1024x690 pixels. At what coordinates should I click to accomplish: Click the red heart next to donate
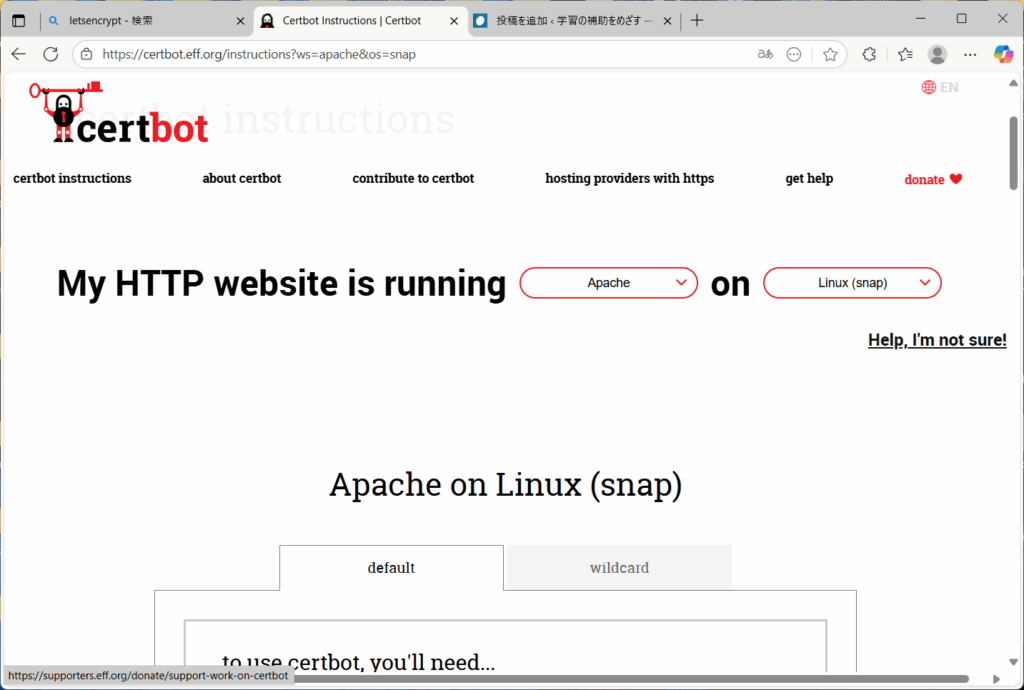click(956, 179)
